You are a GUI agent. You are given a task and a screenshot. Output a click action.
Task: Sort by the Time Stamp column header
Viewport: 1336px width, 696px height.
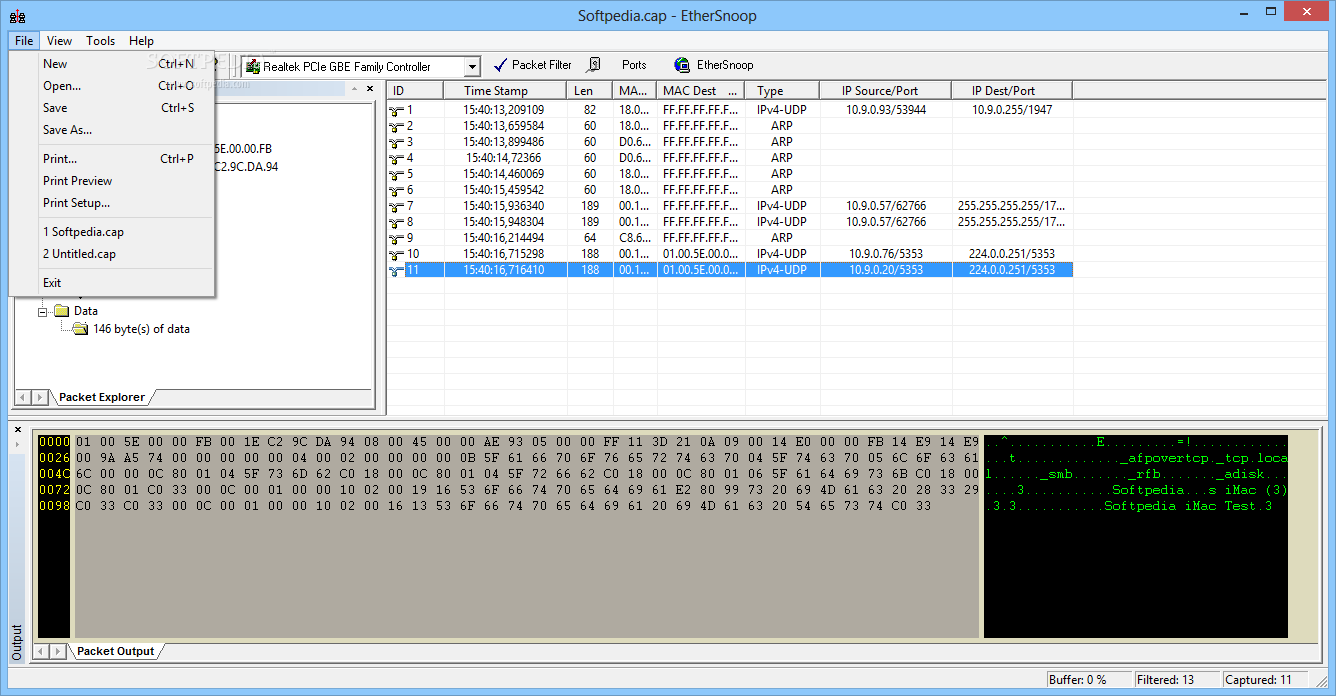coord(506,91)
